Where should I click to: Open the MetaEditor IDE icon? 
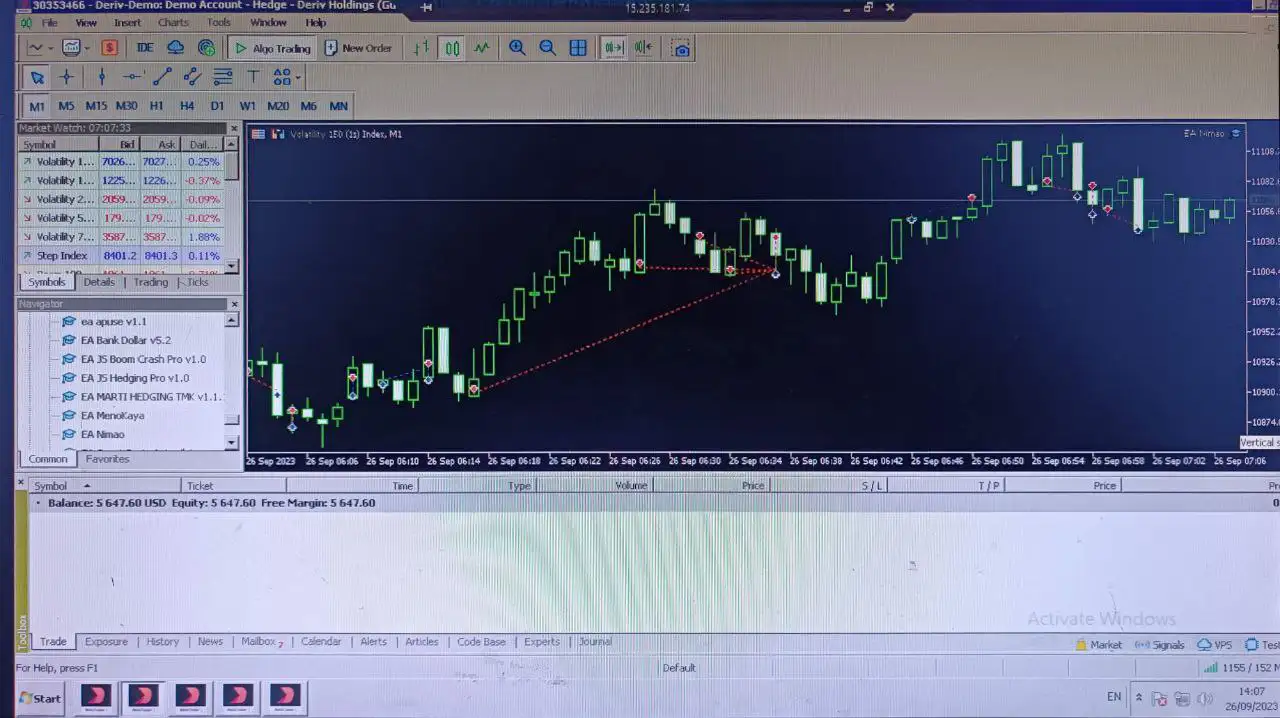point(145,48)
